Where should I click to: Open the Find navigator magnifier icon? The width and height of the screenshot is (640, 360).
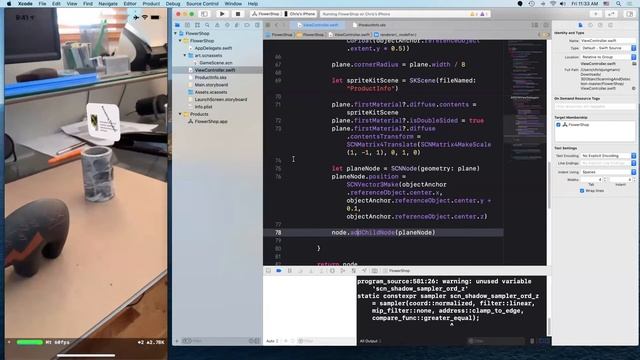click(x=207, y=25)
